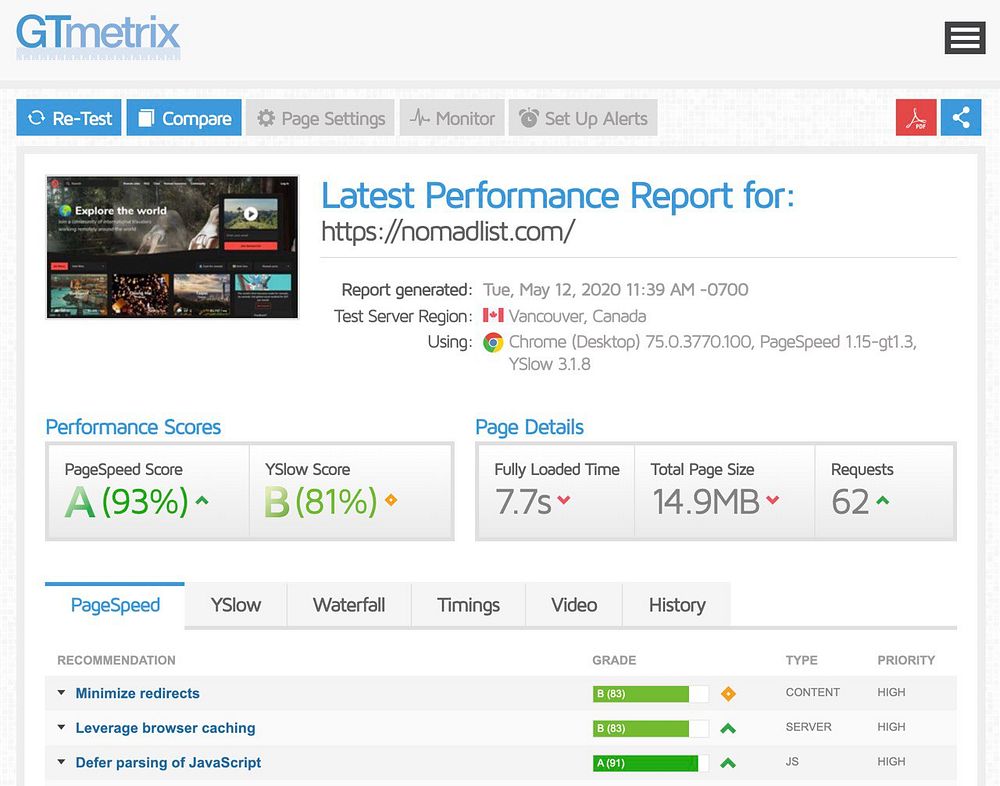Click the Compare button
Image resolution: width=1000 pixels, height=786 pixels.
[x=184, y=117]
